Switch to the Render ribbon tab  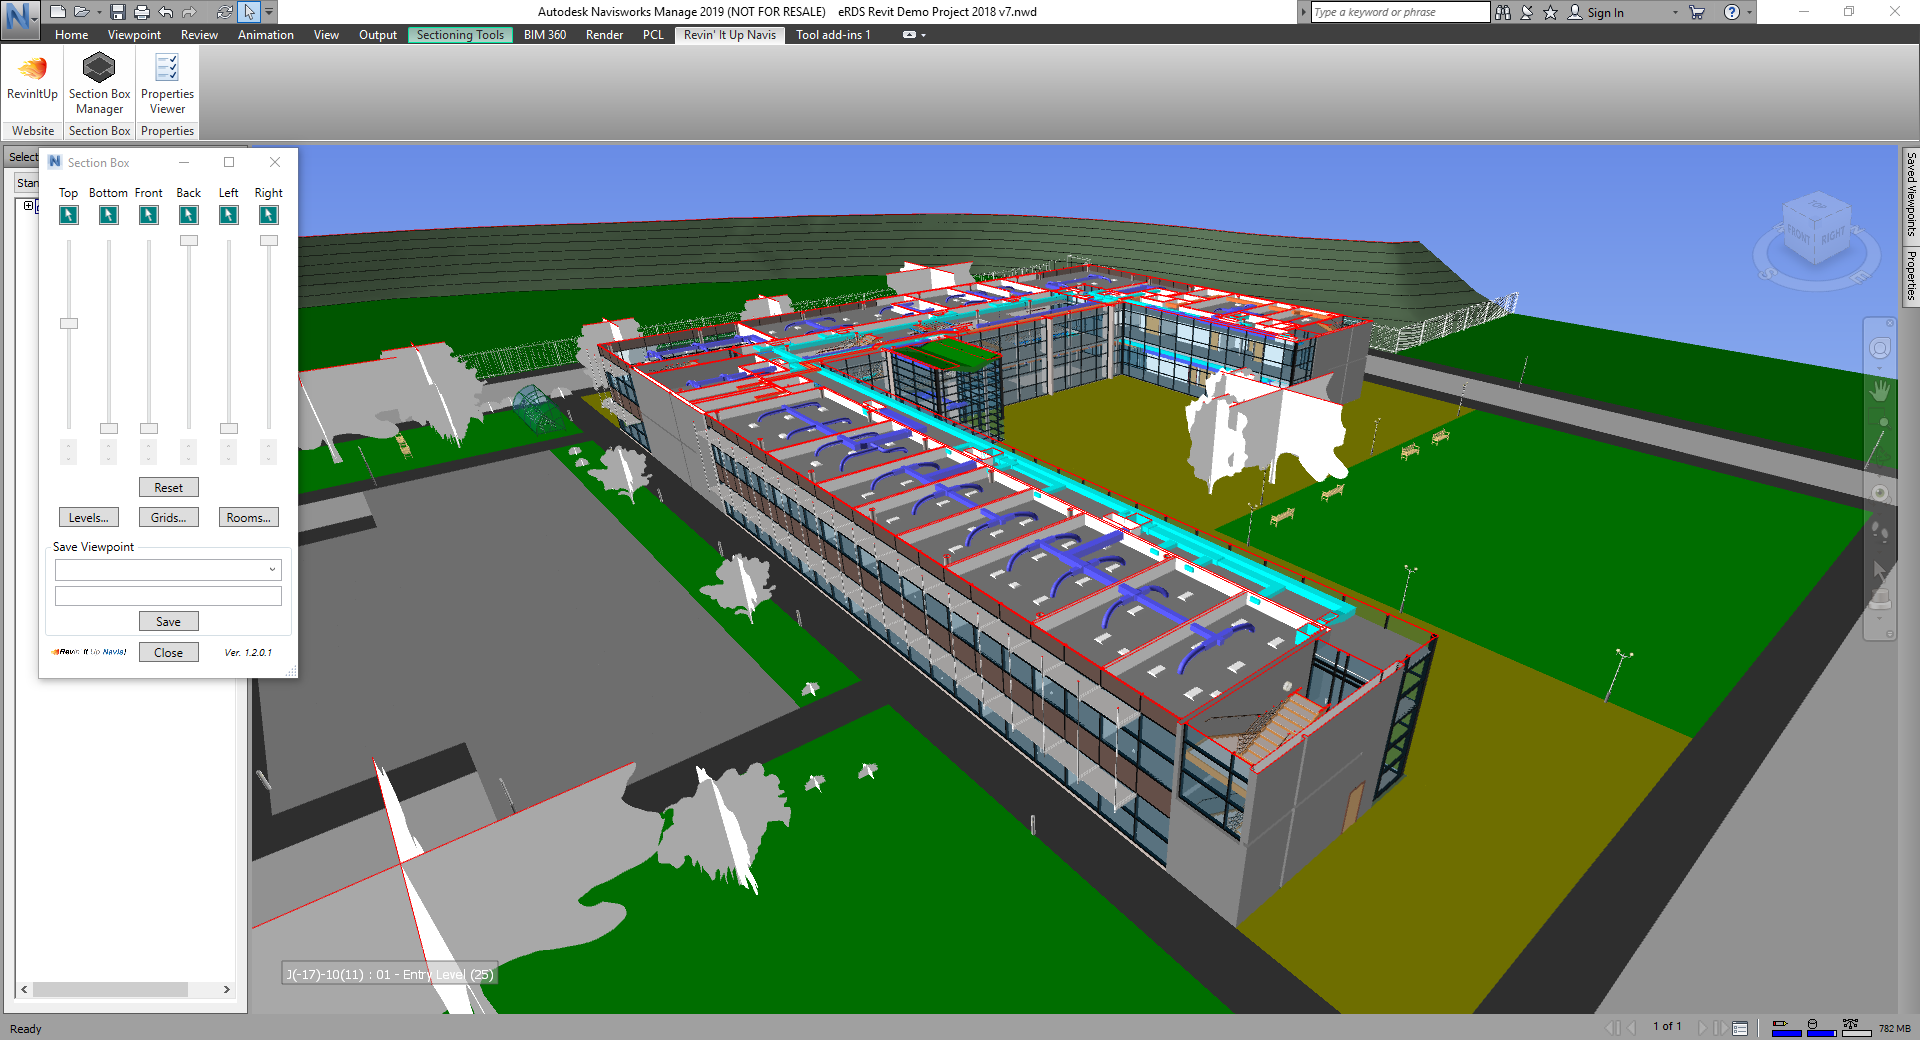(604, 35)
